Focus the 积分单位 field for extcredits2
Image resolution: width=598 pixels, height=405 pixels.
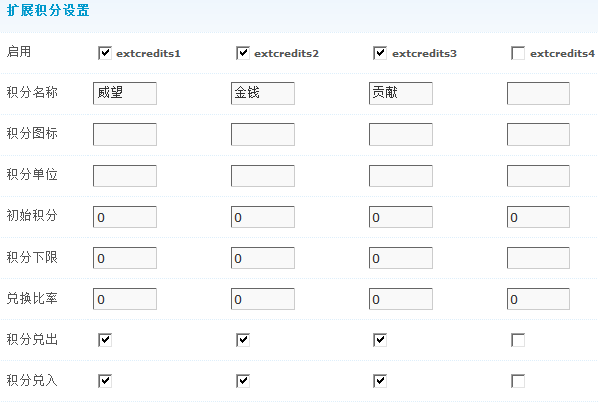tap(263, 176)
